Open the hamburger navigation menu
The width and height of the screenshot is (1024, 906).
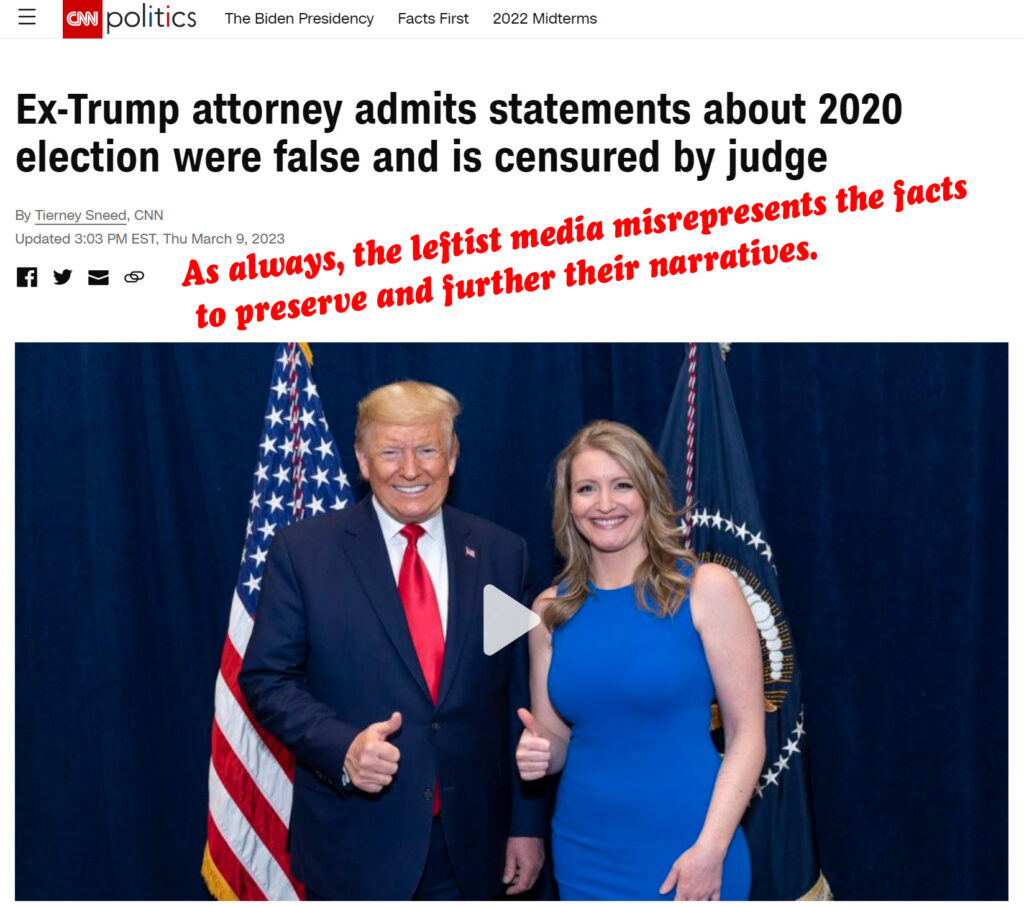(x=27, y=17)
